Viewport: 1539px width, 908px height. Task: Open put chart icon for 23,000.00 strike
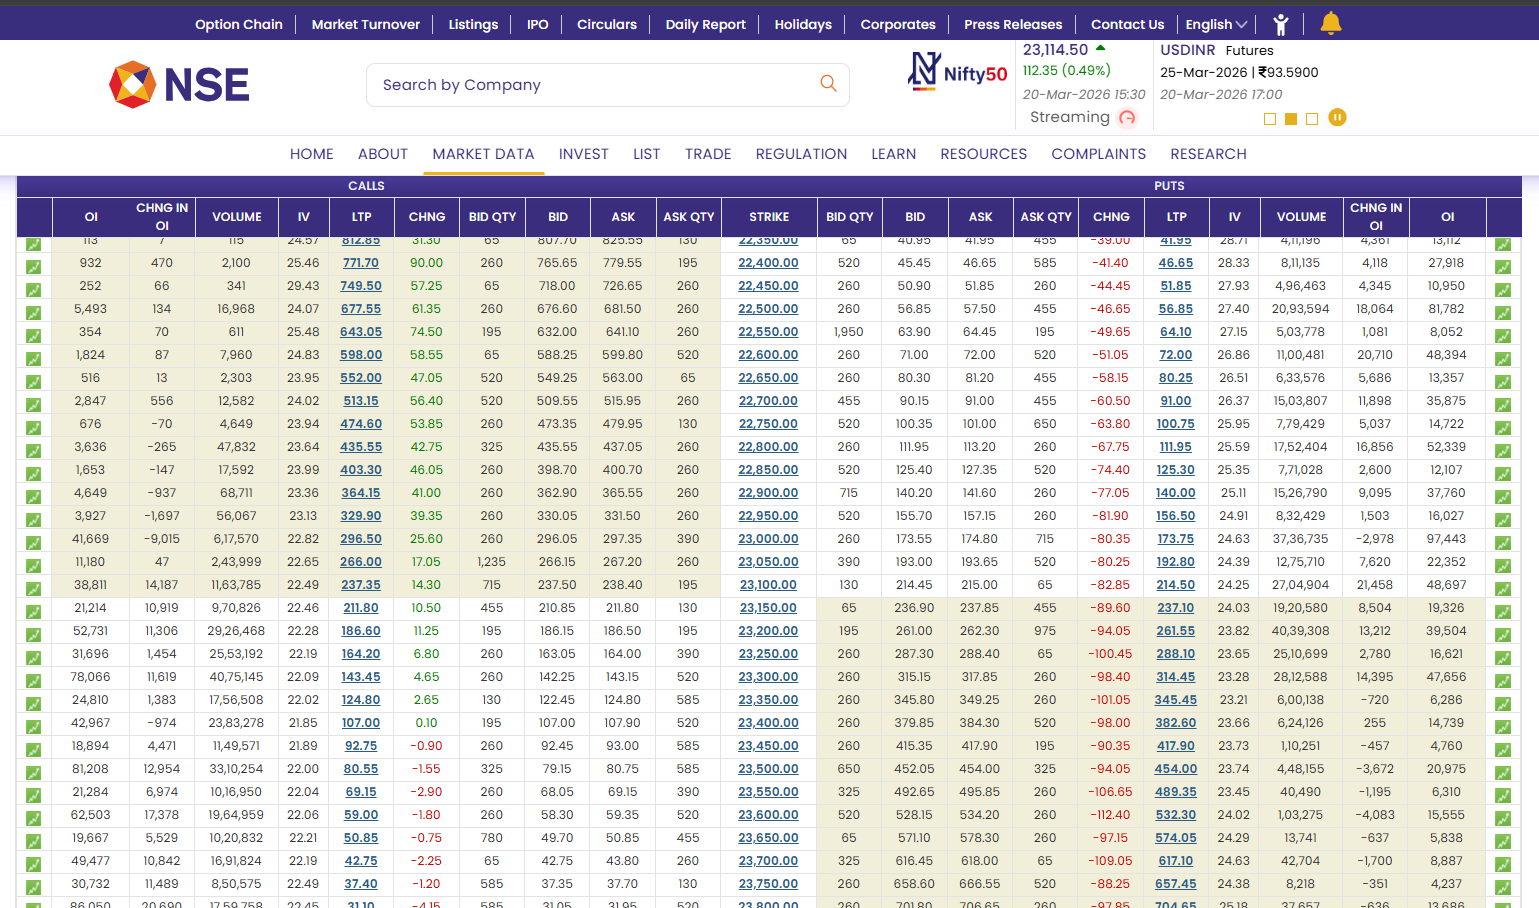(x=1502, y=542)
